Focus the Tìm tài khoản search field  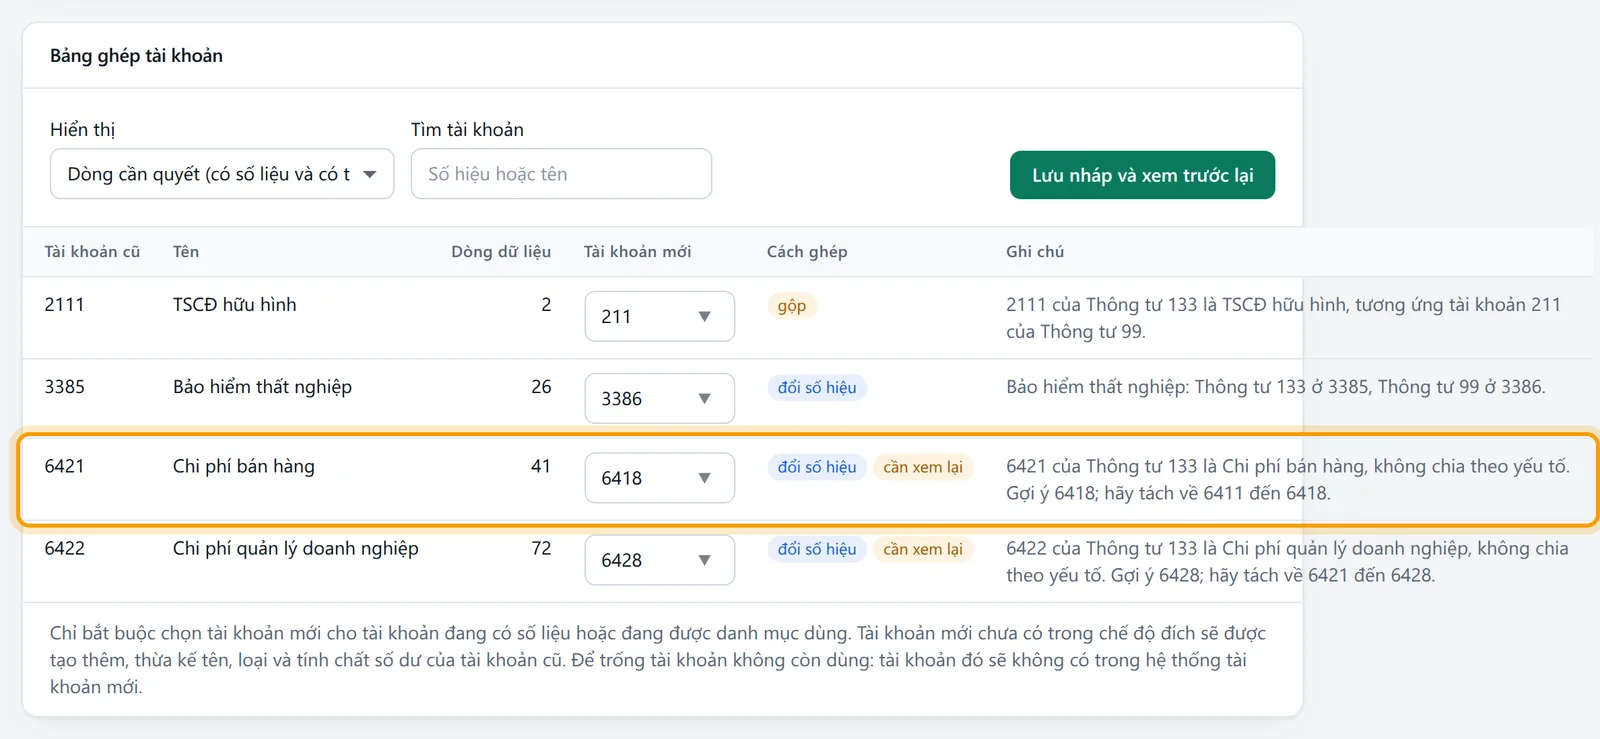pos(561,174)
